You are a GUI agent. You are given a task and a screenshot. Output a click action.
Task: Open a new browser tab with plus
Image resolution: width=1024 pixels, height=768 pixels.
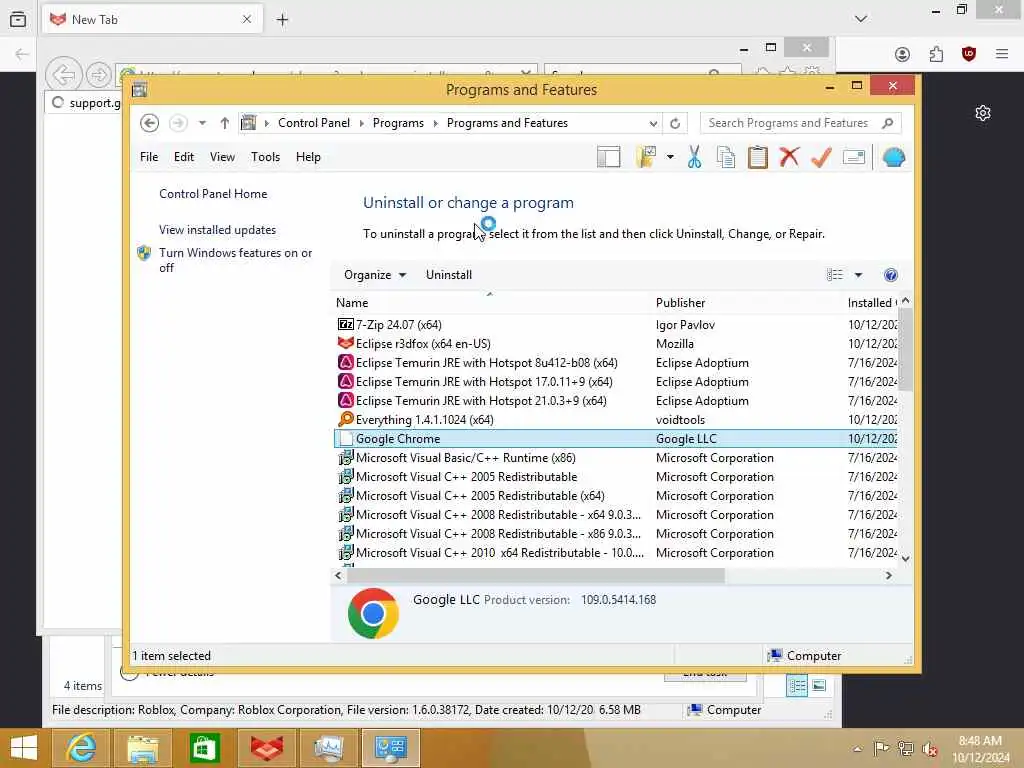tap(282, 20)
